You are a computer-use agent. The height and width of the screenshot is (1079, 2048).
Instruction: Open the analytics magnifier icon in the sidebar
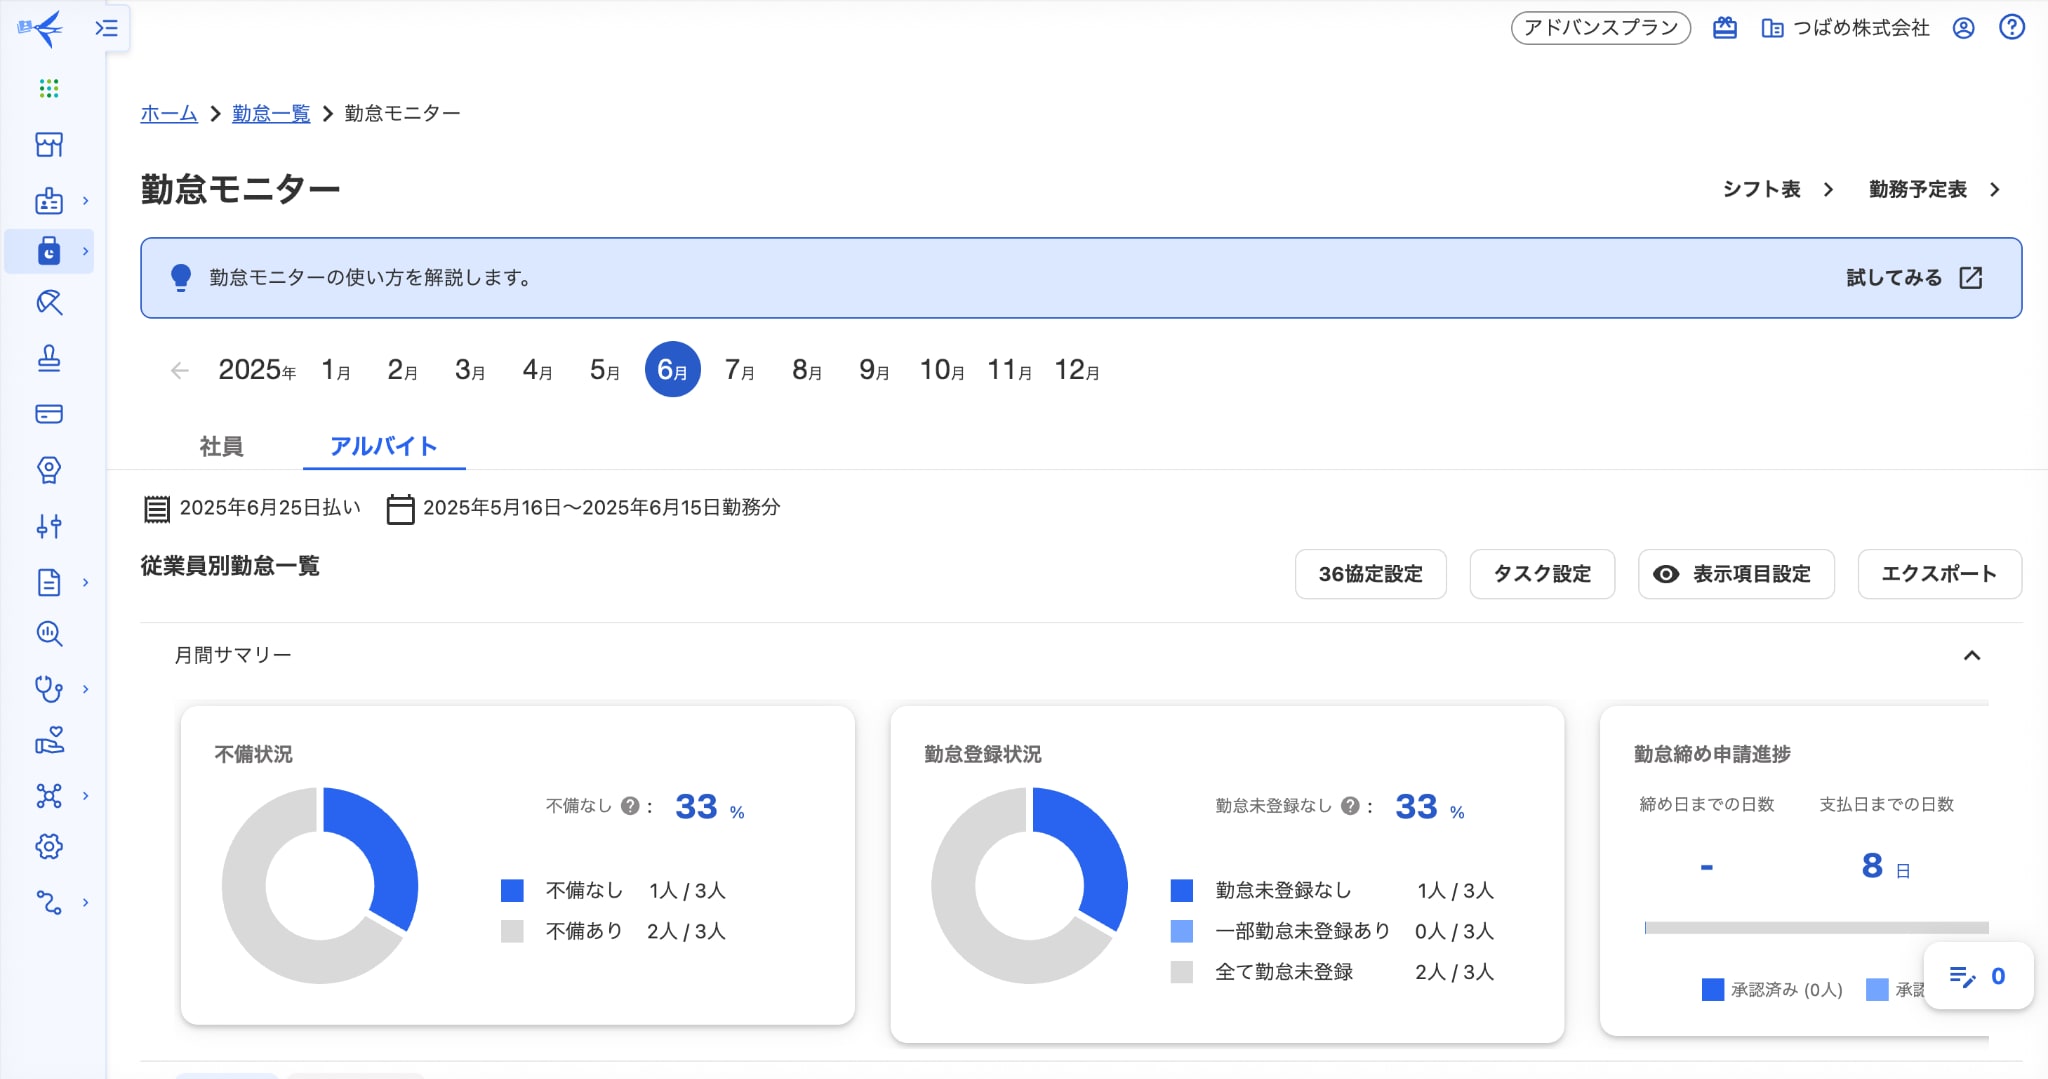pos(48,634)
